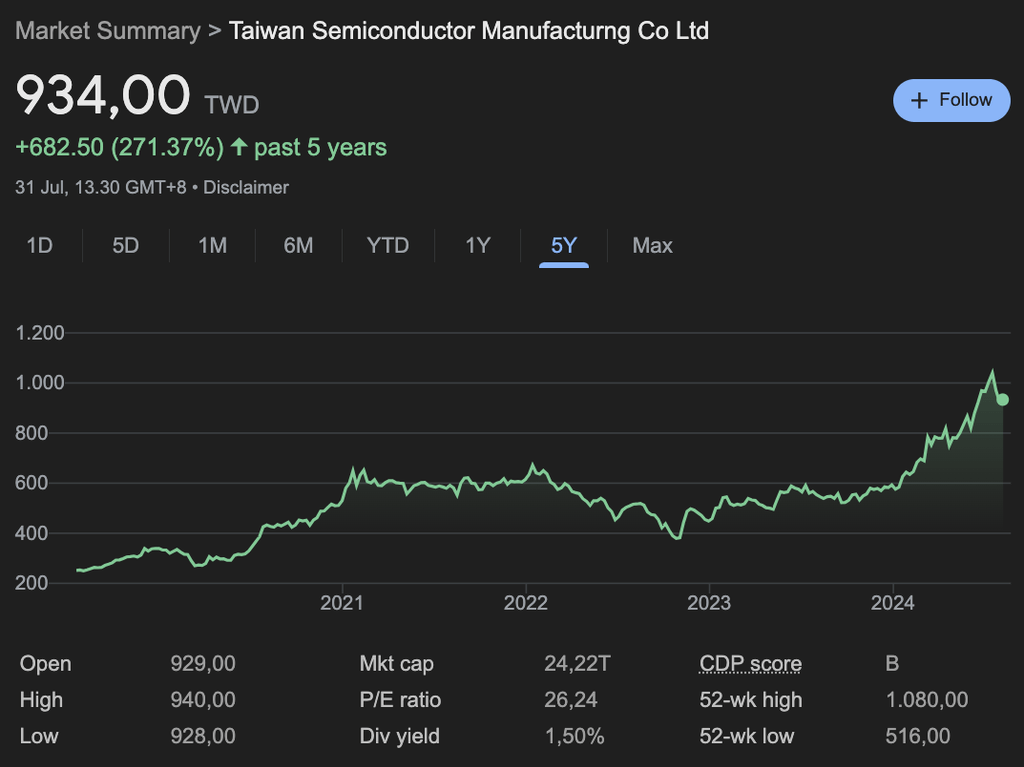The height and width of the screenshot is (767, 1024).
Task: Switch chart to 6M range
Action: click(298, 245)
